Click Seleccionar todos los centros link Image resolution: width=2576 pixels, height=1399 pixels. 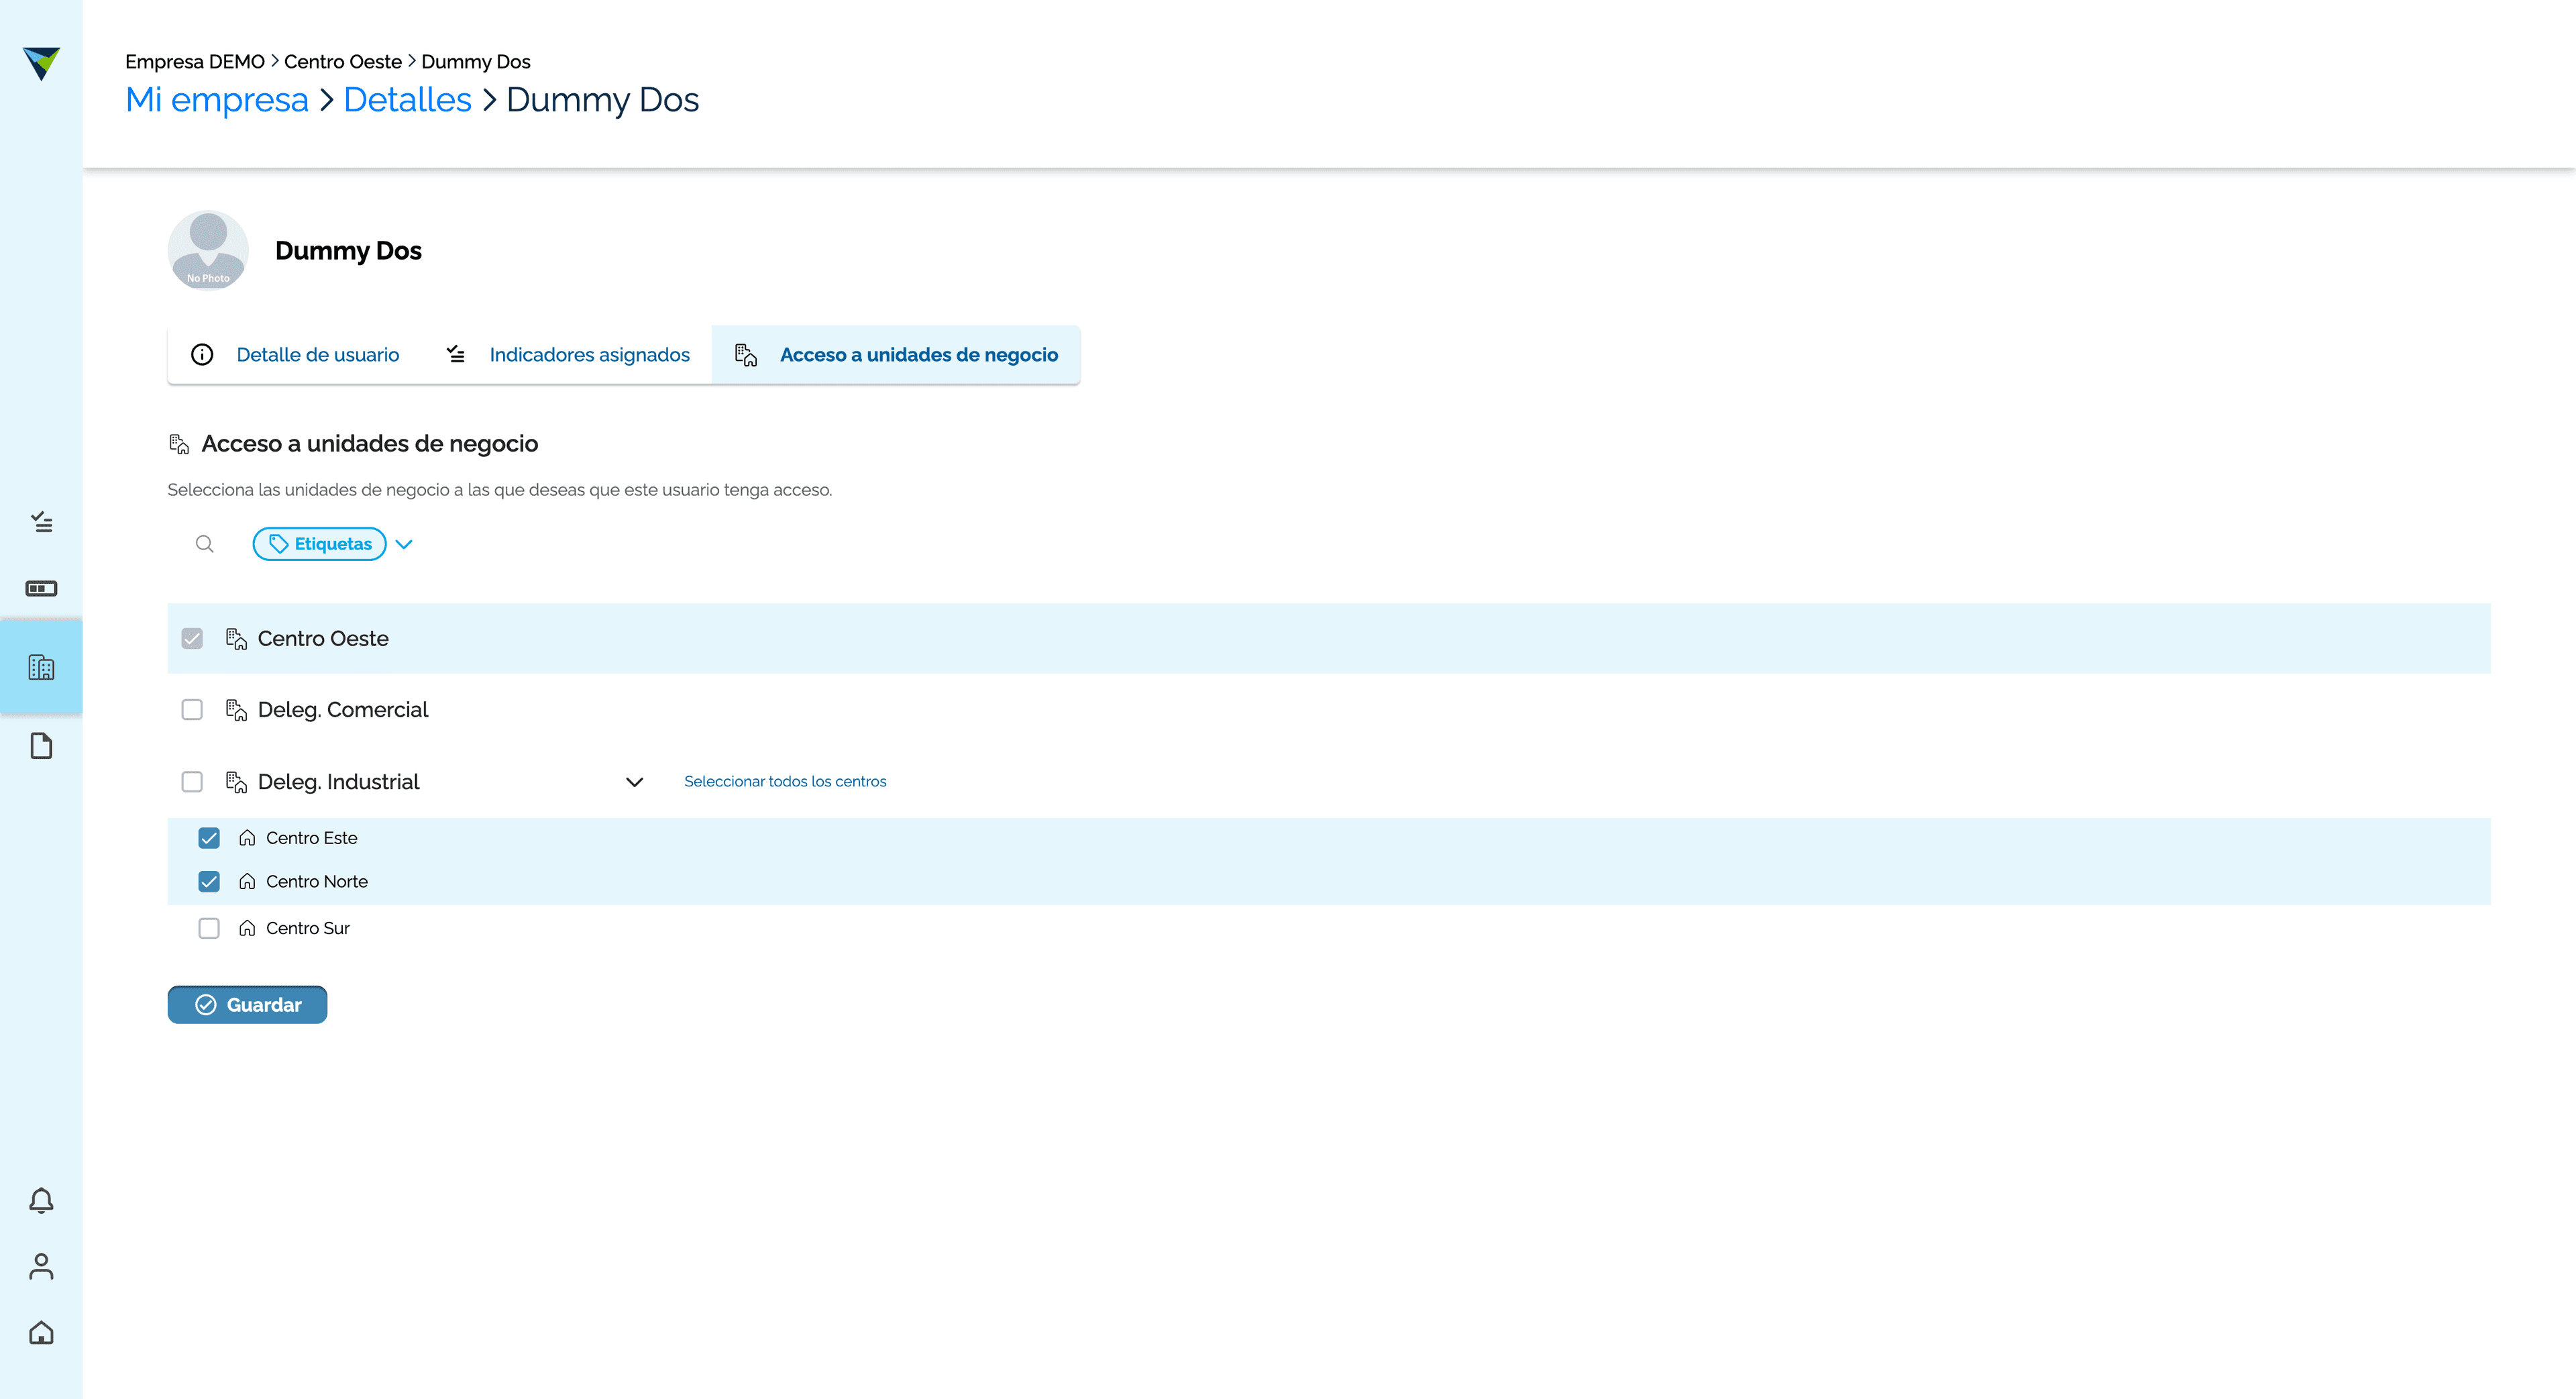pos(785,782)
